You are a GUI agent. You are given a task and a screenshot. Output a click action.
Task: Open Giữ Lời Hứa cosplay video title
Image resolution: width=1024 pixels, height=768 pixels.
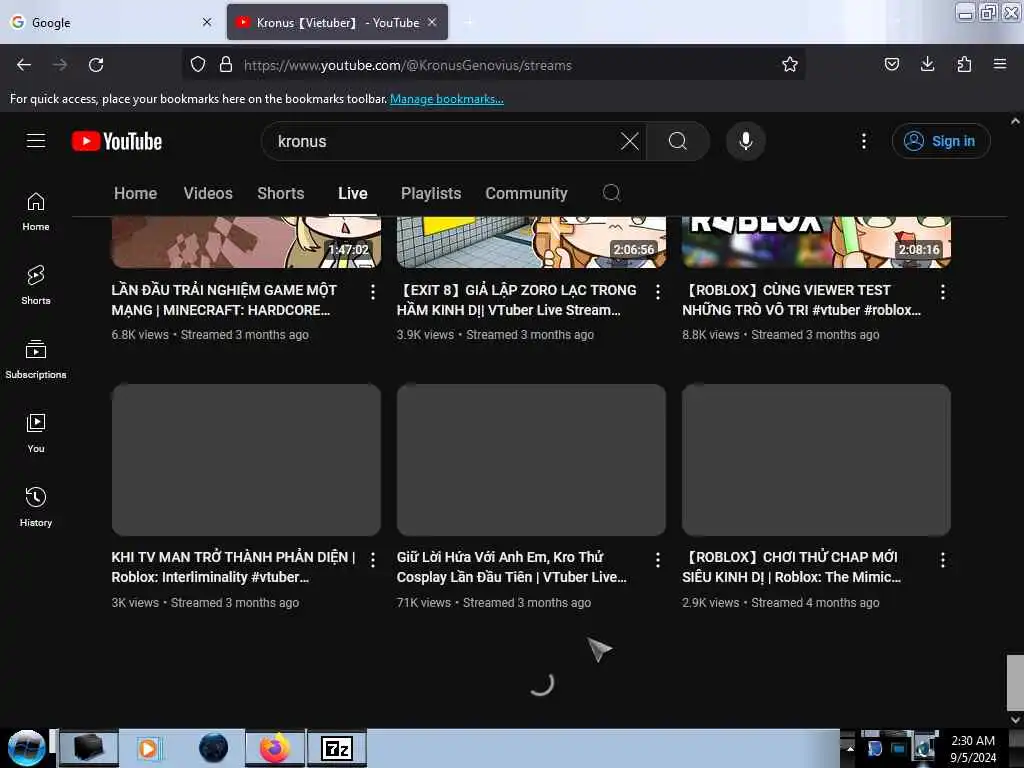tap(511, 567)
